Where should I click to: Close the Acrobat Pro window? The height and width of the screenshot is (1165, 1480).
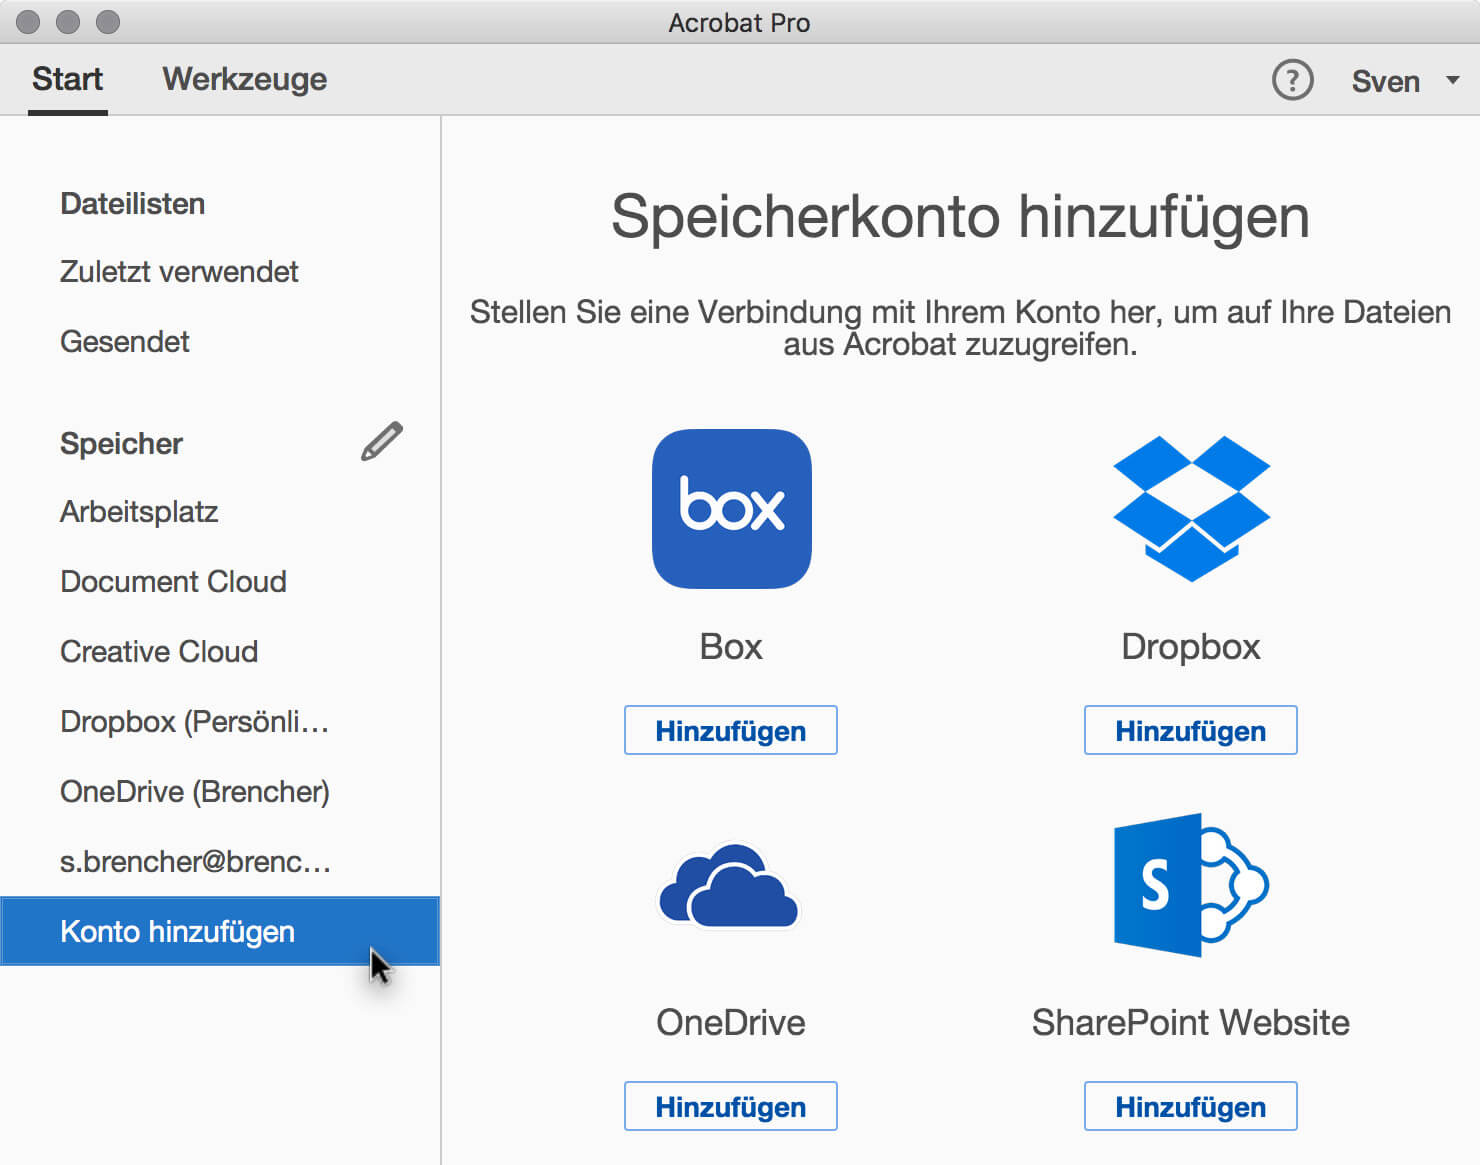[x=28, y=22]
